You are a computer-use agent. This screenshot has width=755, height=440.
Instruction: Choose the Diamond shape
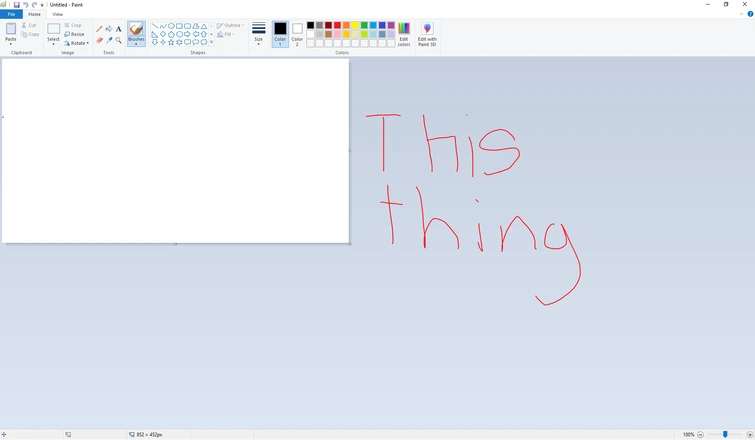(163, 34)
